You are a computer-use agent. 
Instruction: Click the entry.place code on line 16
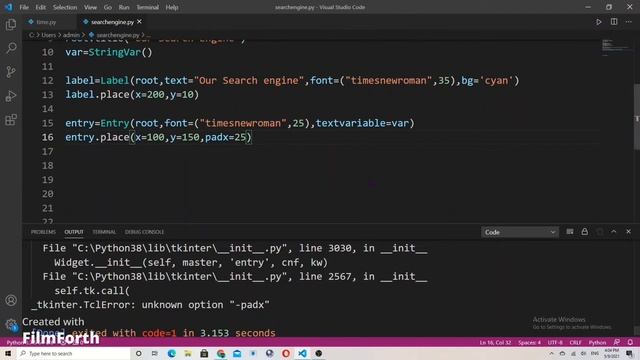click(158, 137)
